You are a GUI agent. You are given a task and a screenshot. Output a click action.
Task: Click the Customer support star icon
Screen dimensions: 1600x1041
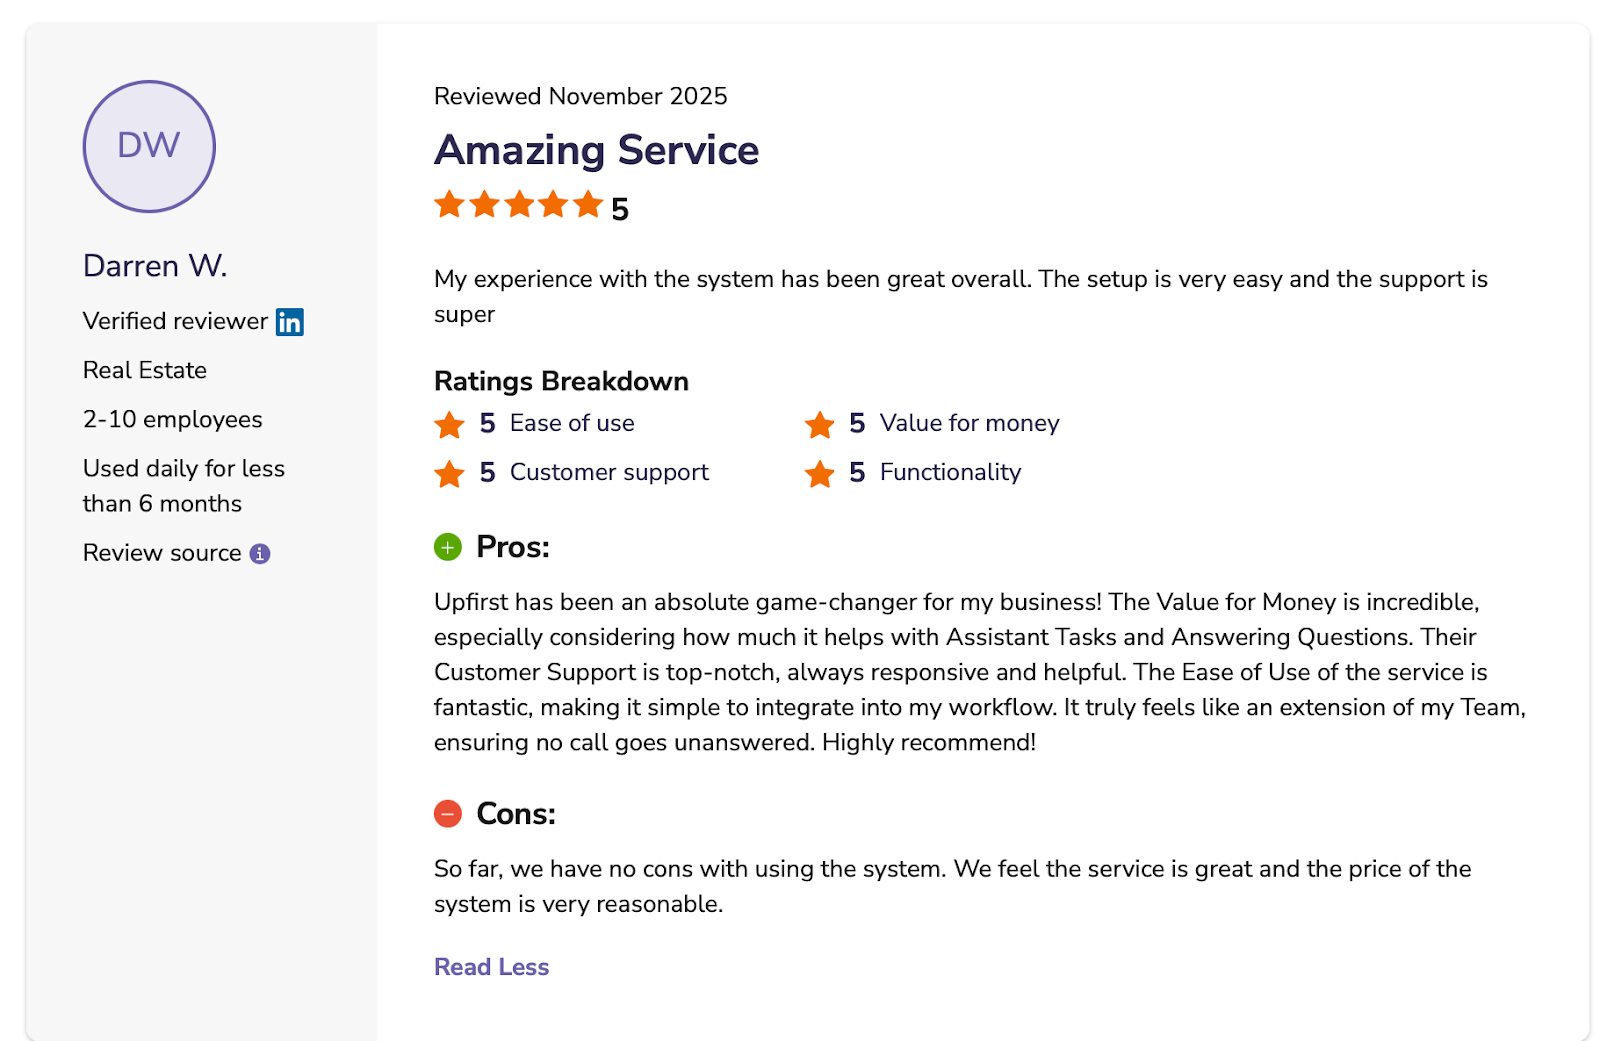pos(450,474)
